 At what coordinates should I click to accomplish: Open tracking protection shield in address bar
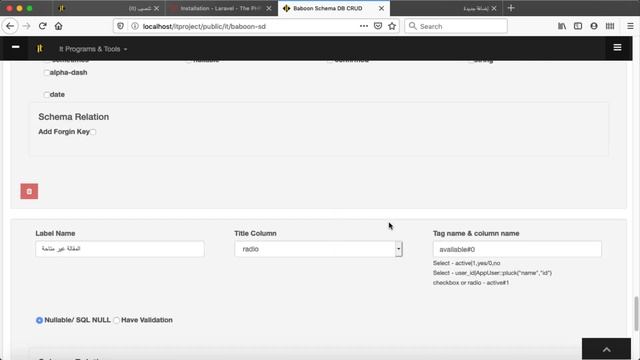click(x=120, y=26)
